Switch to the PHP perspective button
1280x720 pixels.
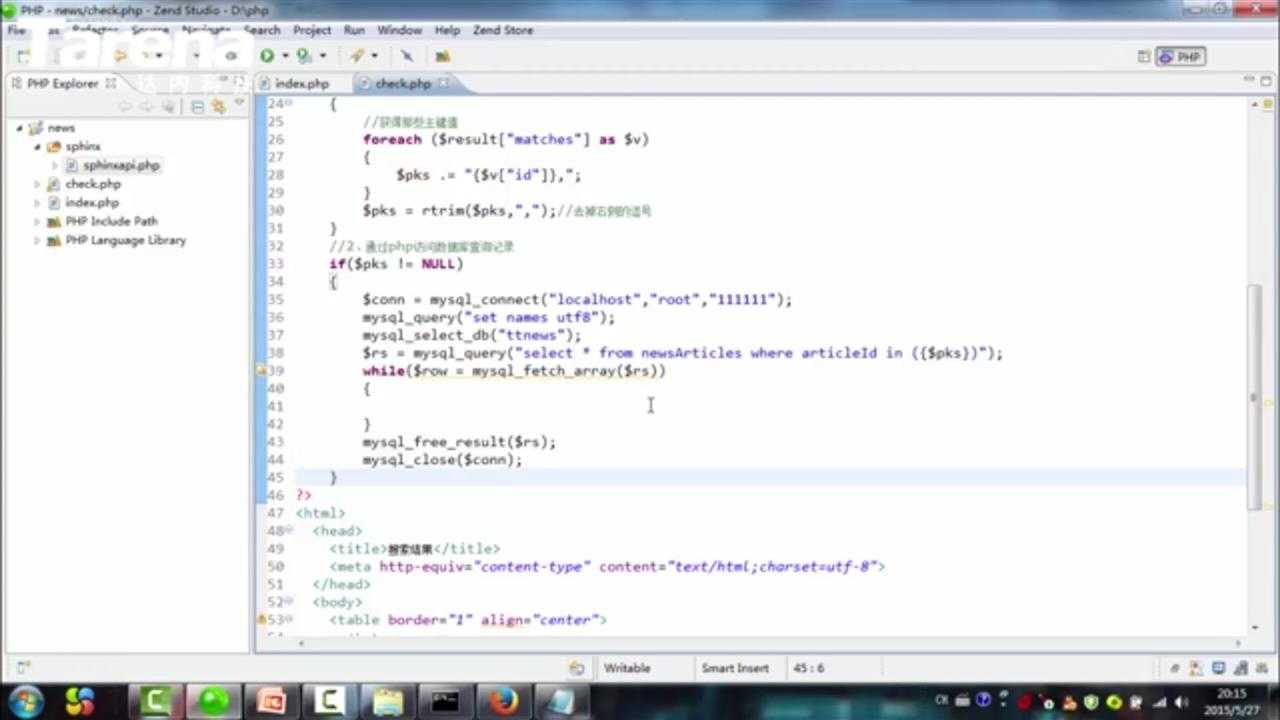(x=1180, y=57)
